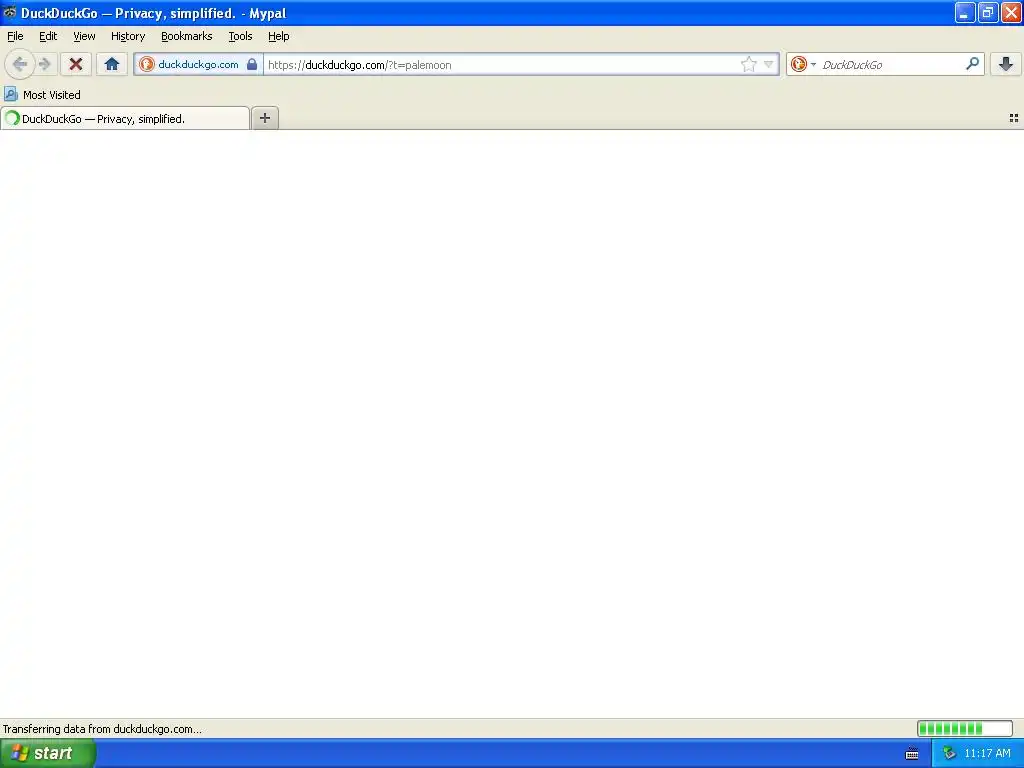Click the 'Transferring data from duckduckgo.com...' status text

coord(102,729)
